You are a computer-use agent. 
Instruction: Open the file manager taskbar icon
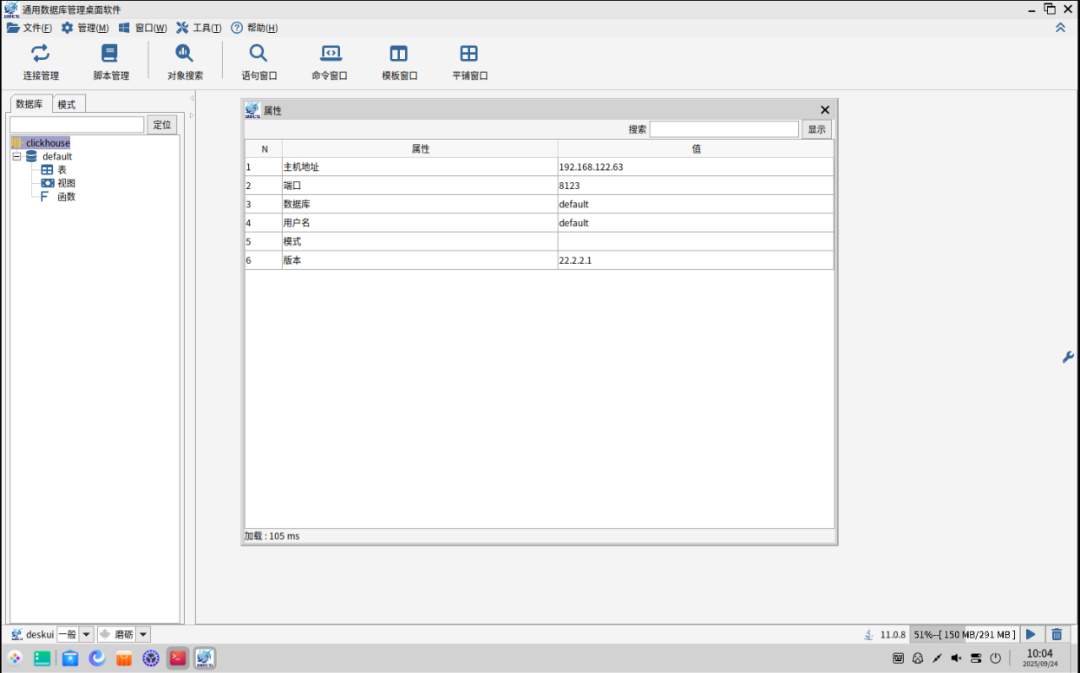point(70,658)
